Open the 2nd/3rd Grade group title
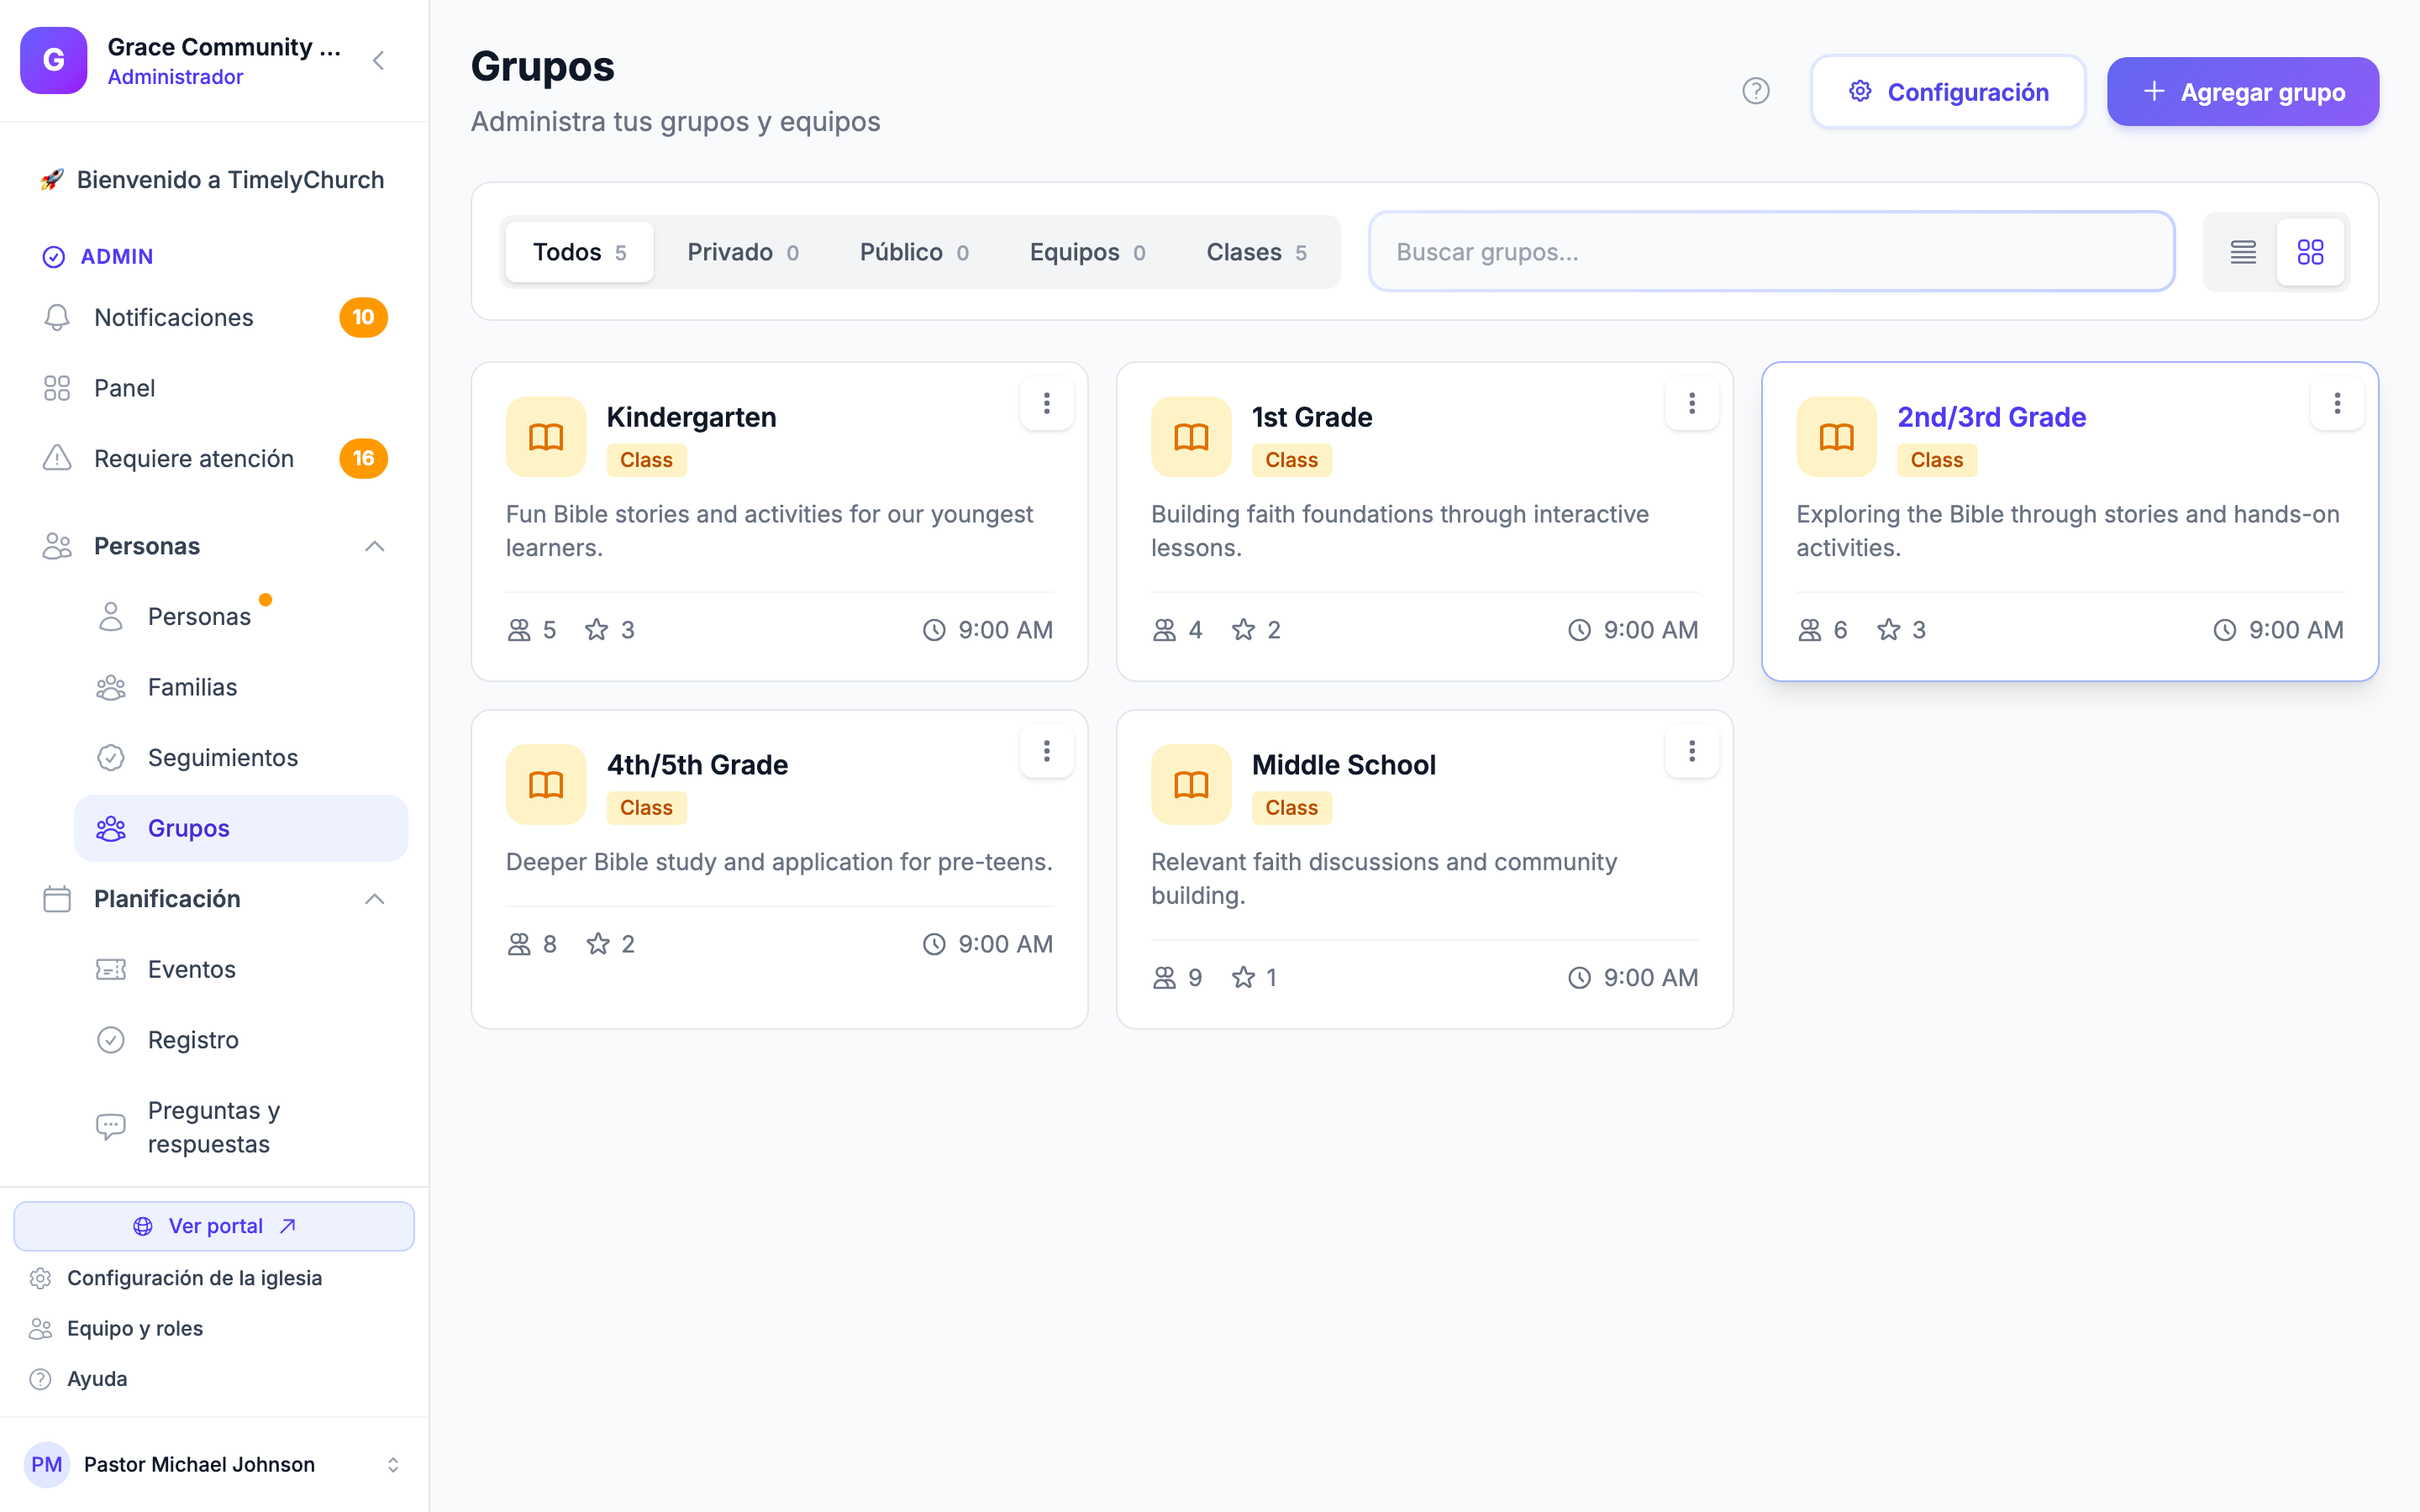 coord(1991,417)
